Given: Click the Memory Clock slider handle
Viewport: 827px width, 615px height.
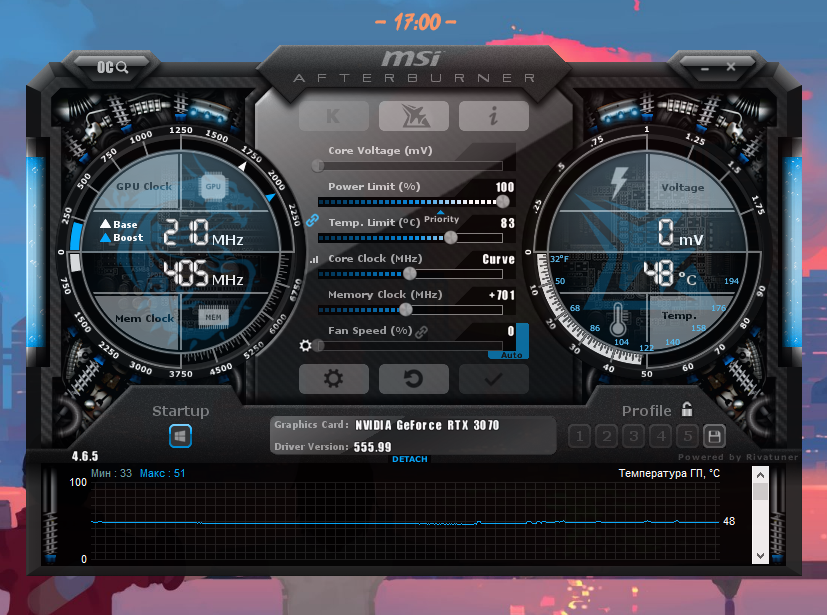Looking at the screenshot, I should tap(405, 310).
